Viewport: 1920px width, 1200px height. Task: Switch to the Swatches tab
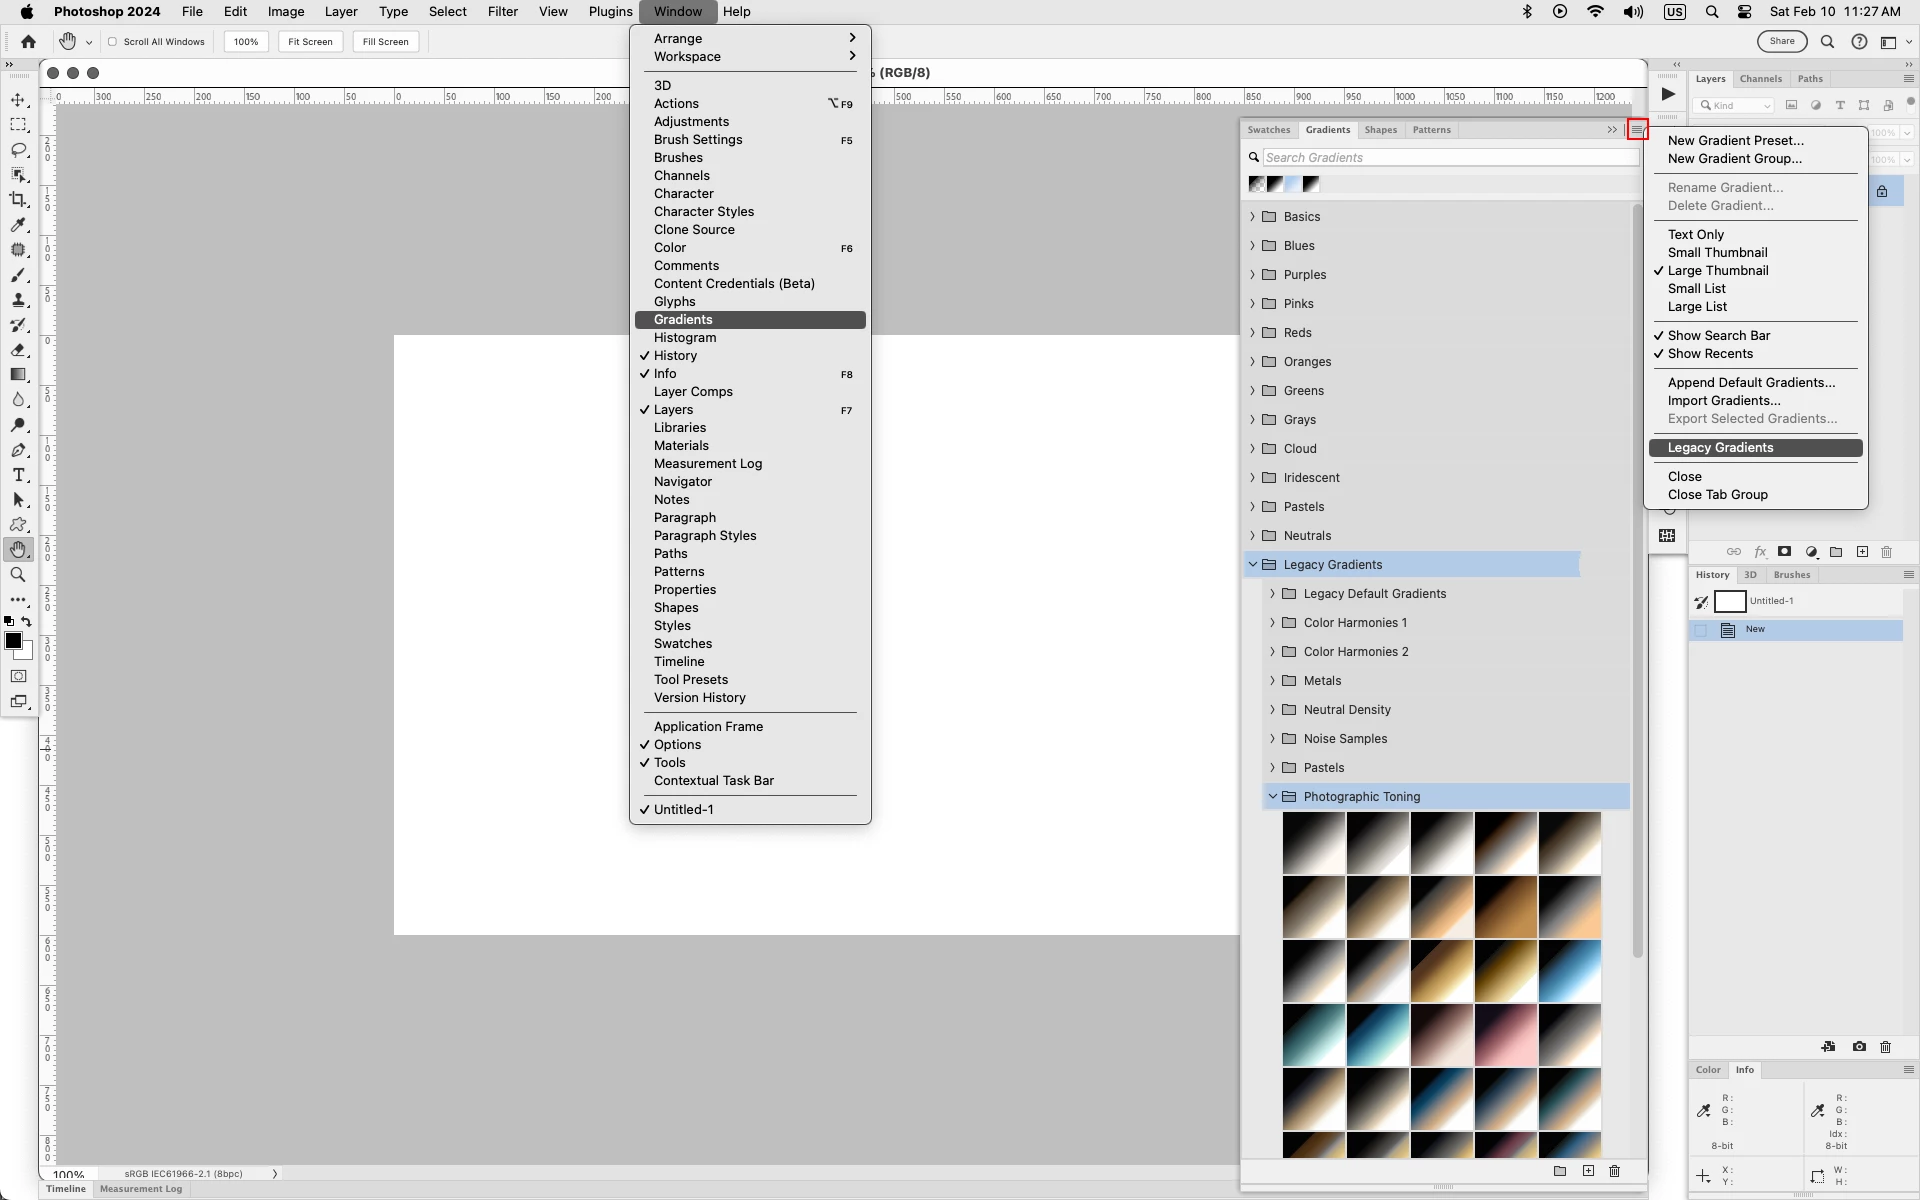click(1268, 130)
